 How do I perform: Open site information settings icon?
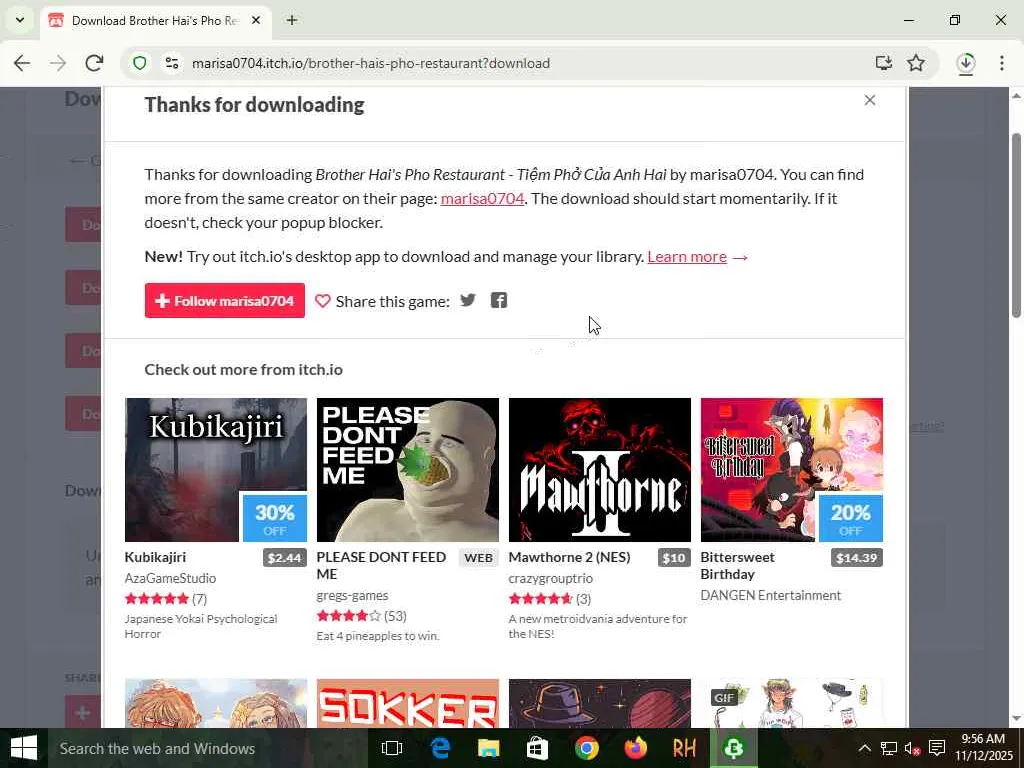point(172,63)
